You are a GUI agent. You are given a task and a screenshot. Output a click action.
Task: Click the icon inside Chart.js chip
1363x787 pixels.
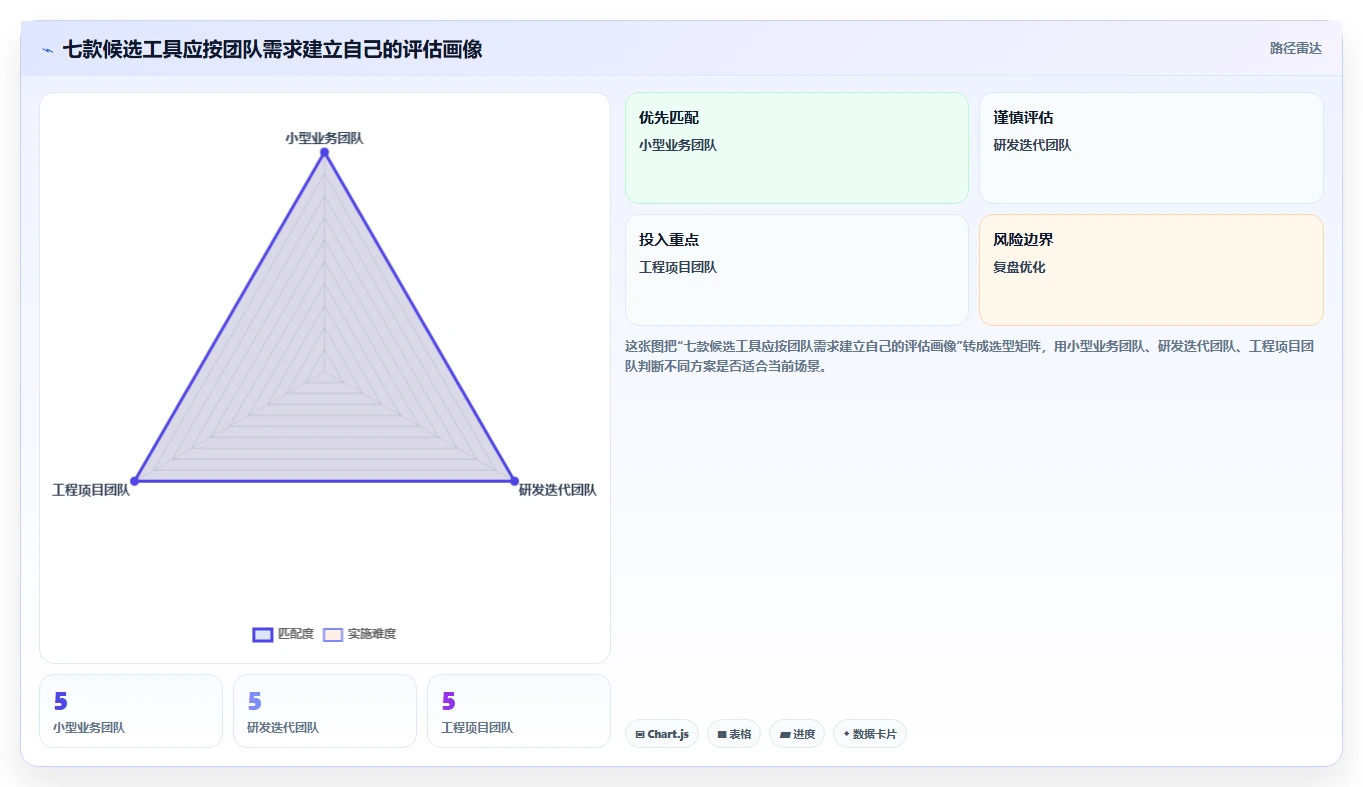coord(640,734)
